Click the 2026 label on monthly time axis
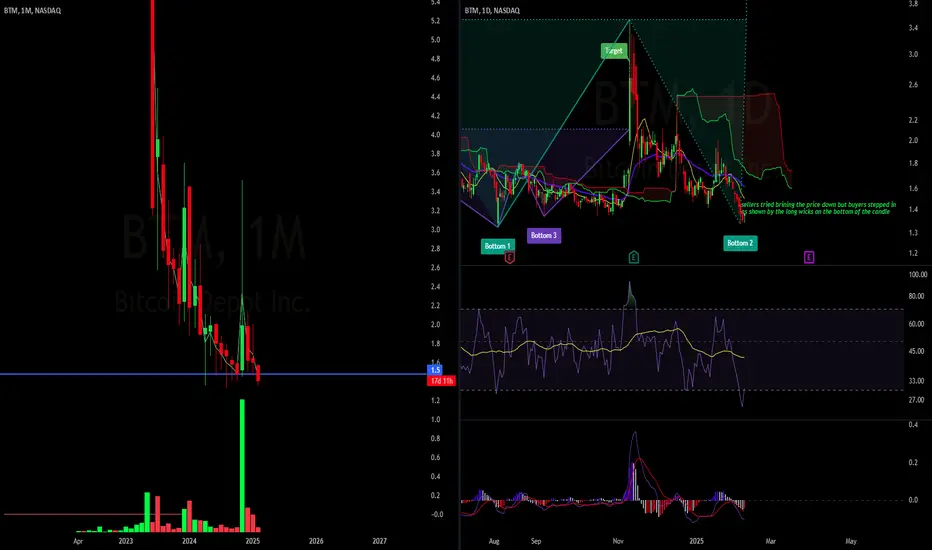The width and height of the screenshot is (932, 550). 316,541
